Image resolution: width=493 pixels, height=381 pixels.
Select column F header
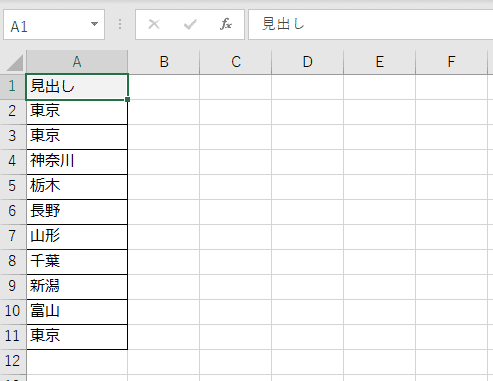(x=451, y=62)
